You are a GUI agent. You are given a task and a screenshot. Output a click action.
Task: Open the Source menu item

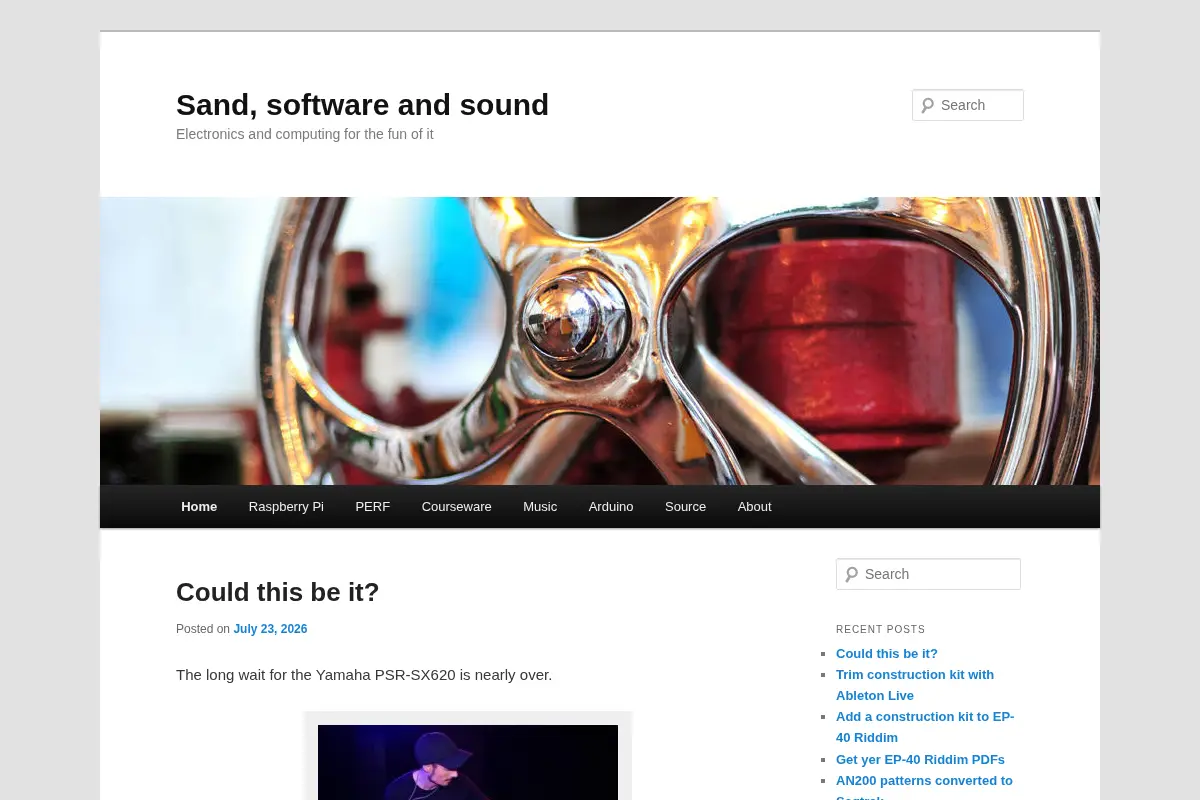[x=685, y=507]
